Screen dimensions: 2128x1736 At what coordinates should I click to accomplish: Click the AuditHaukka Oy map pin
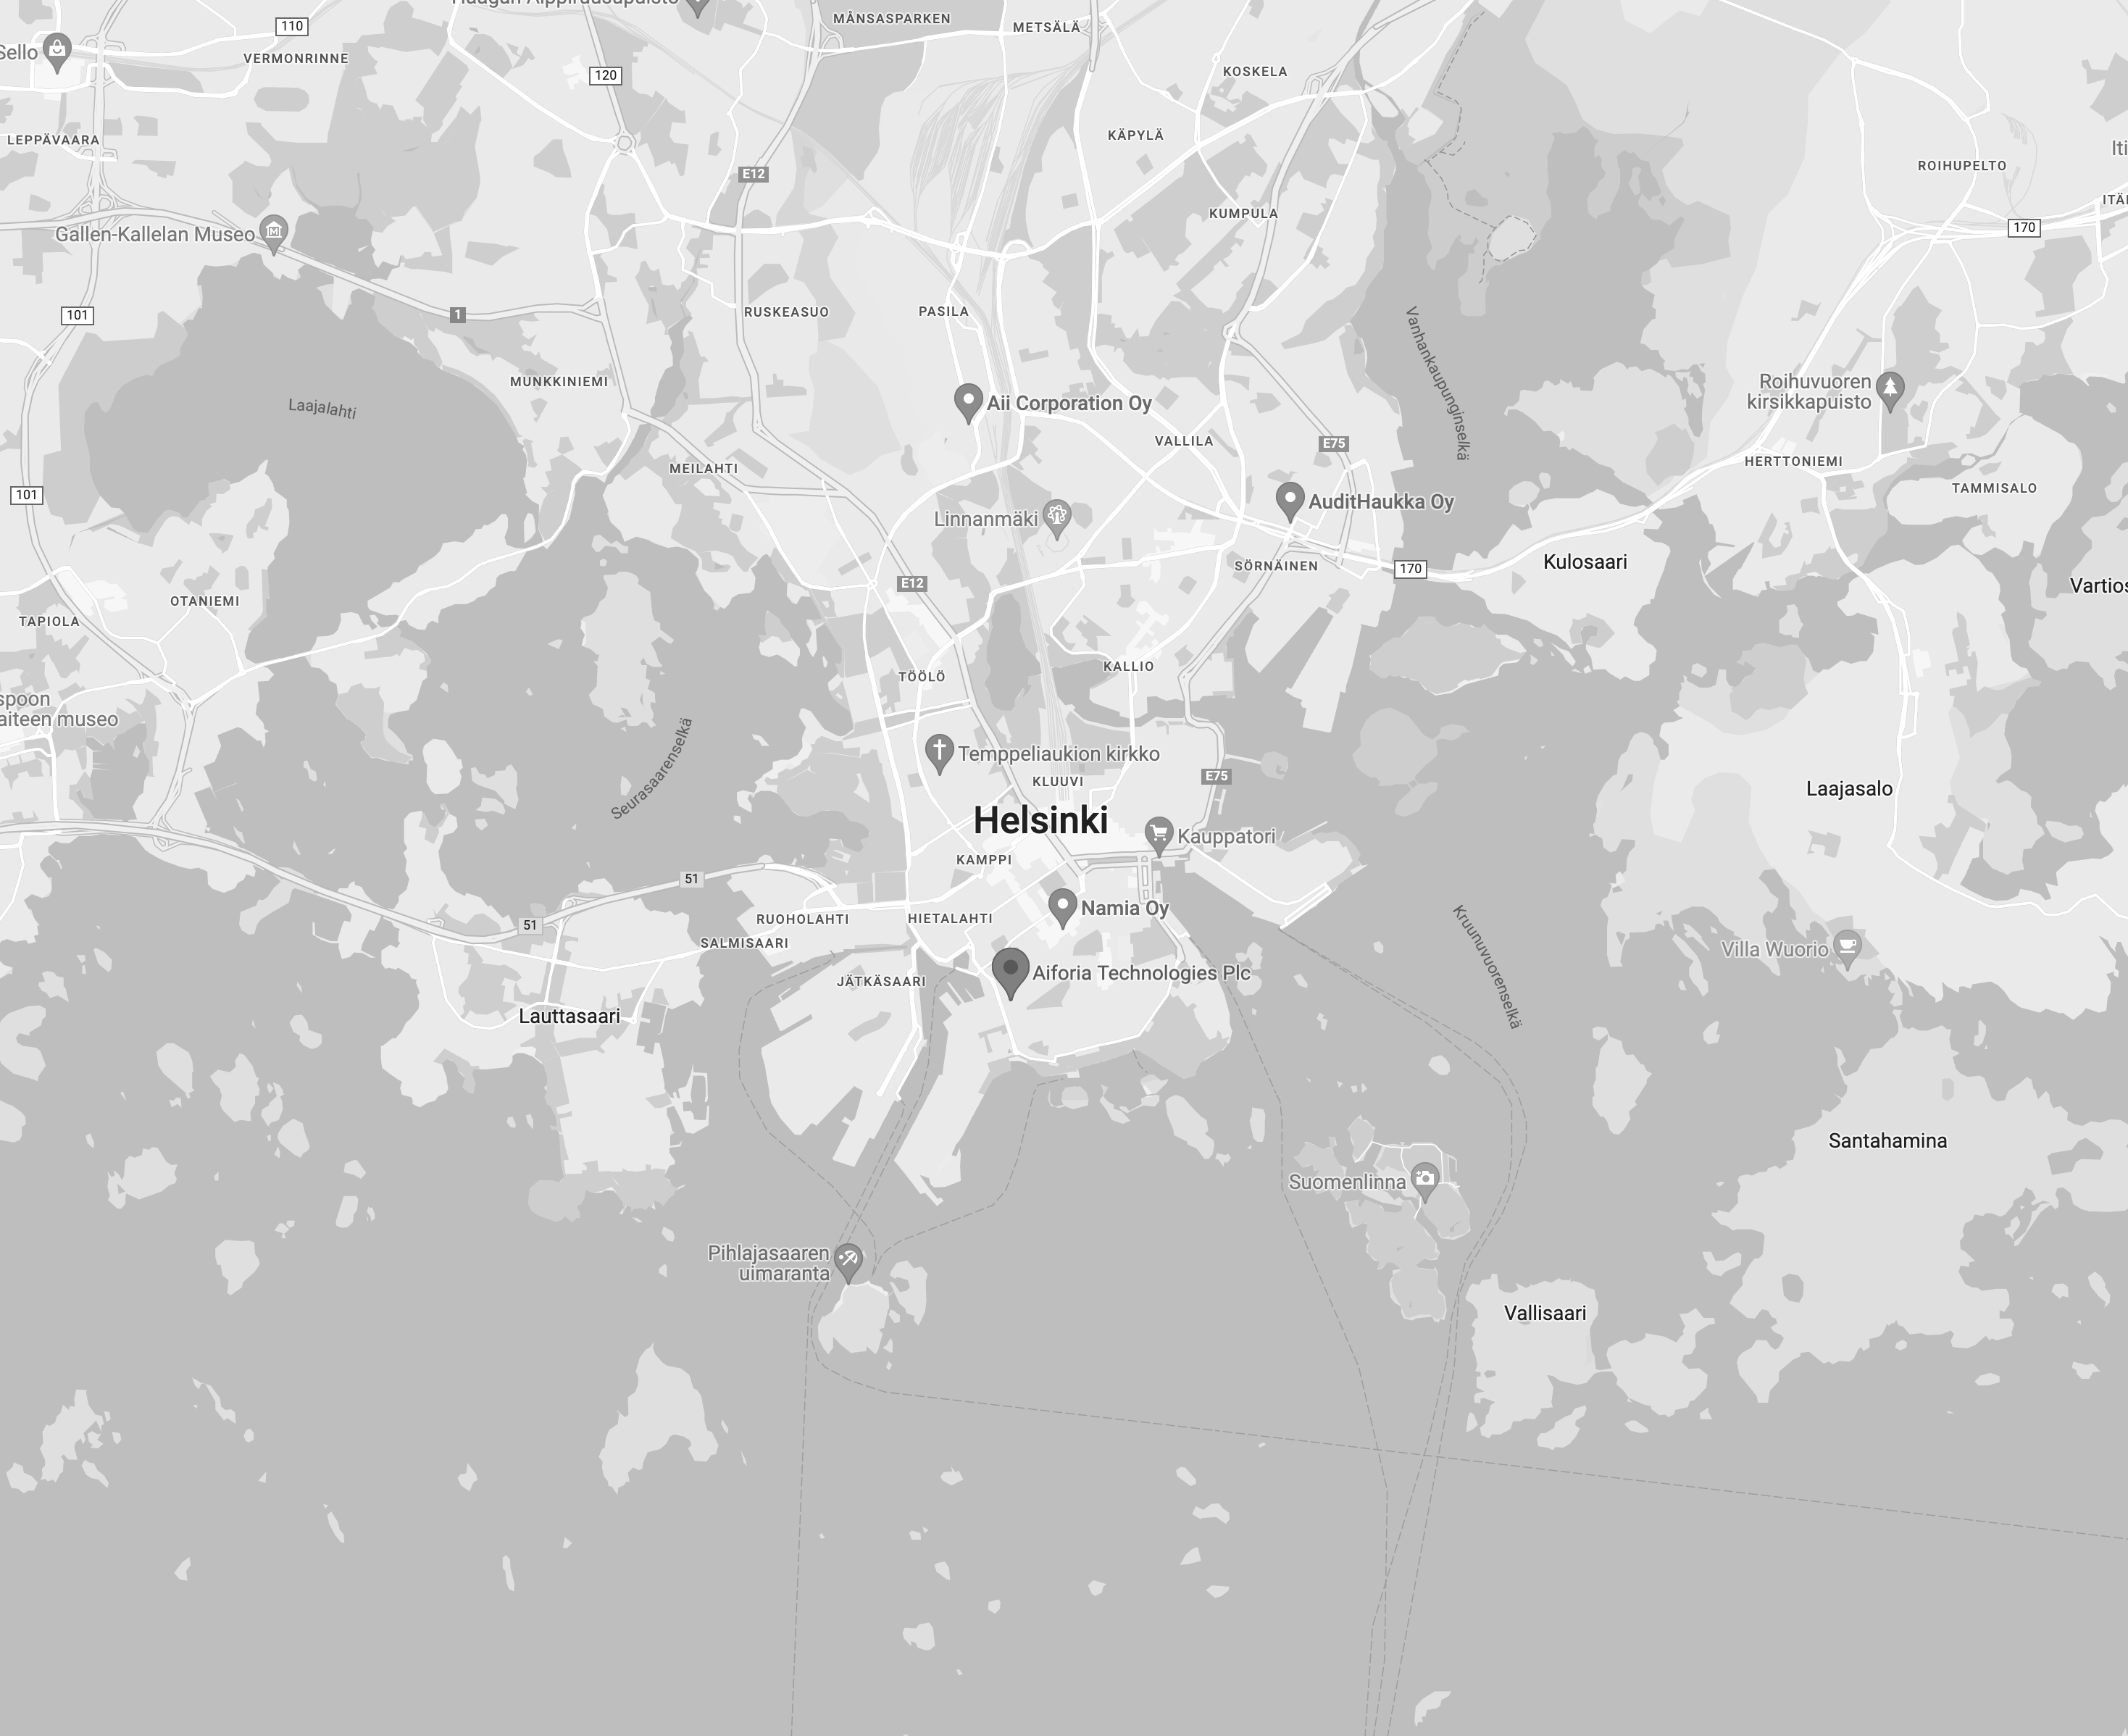click(x=1290, y=501)
